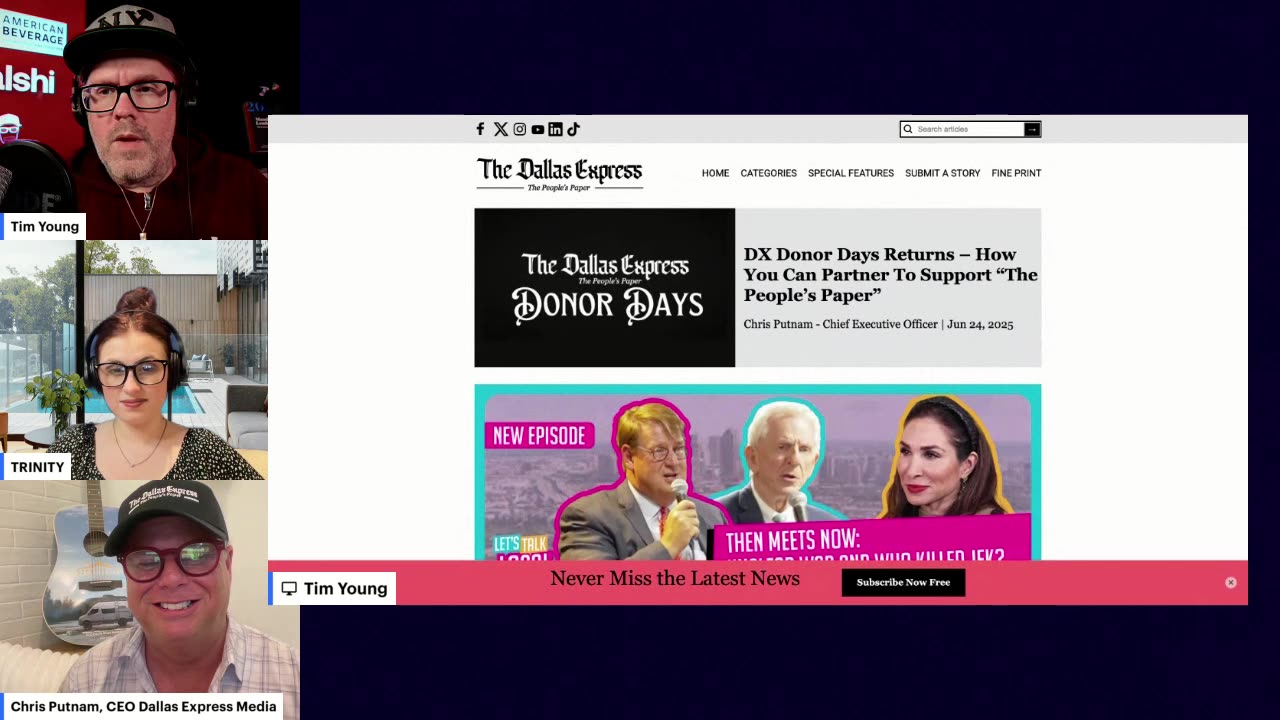1280x720 pixels.
Task: Open the LinkedIn social icon
Action: click(555, 129)
